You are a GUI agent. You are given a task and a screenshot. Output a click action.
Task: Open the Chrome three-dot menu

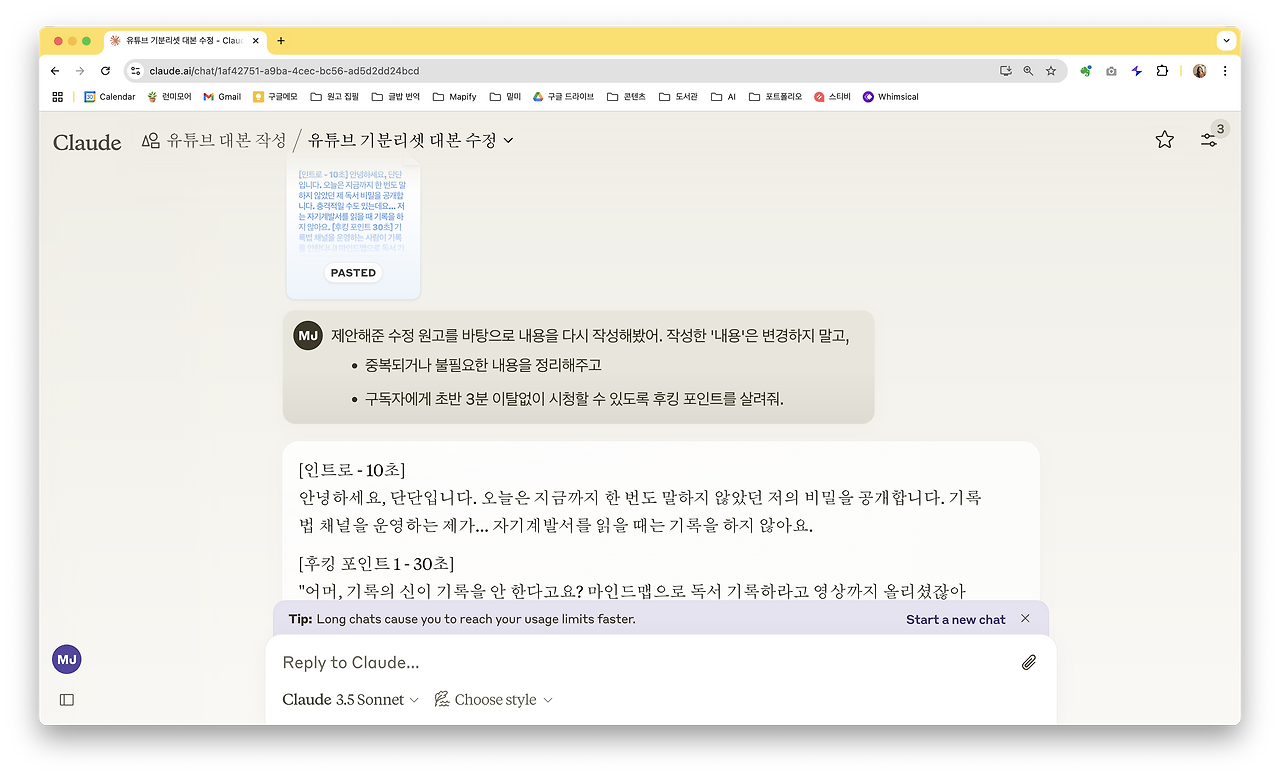tap(1224, 71)
